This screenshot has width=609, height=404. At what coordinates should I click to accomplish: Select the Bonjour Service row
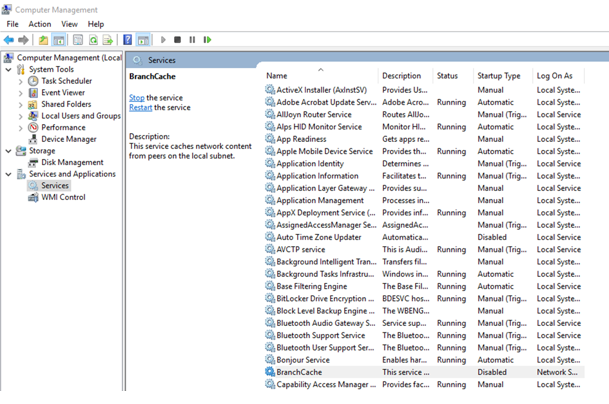[424, 360]
